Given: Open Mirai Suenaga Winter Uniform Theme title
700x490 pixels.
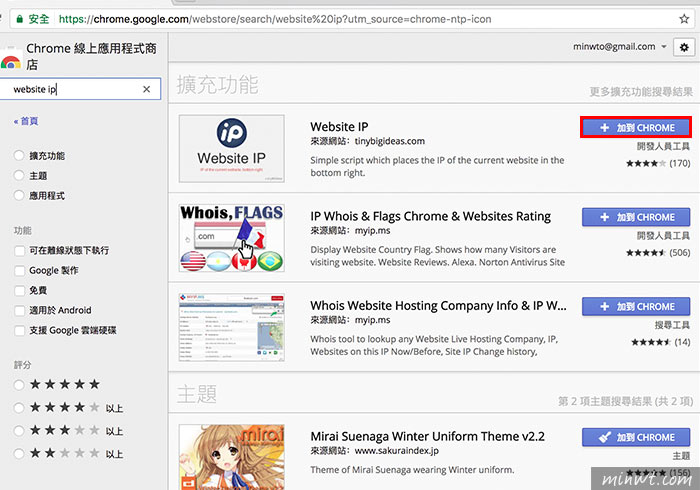Looking at the screenshot, I should pyautogui.click(x=428, y=436).
